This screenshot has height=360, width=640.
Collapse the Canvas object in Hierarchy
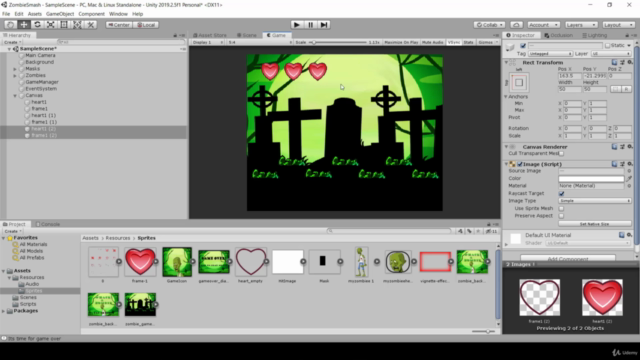coord(15,96)
